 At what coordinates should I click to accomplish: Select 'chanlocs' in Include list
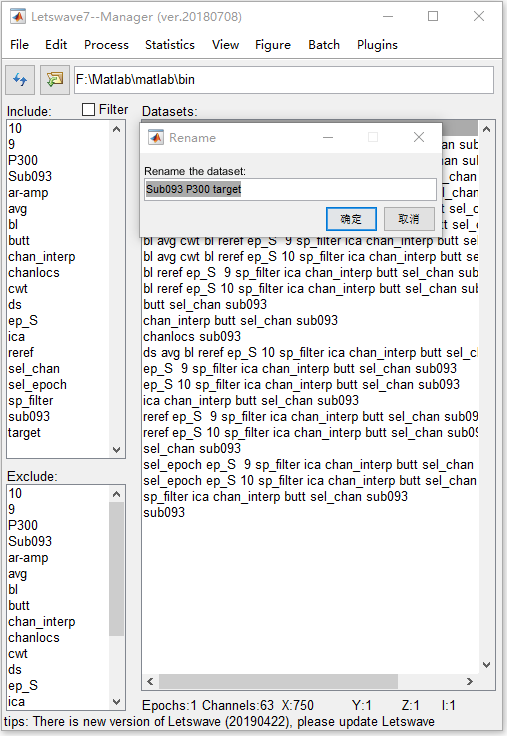pos(34,273)
